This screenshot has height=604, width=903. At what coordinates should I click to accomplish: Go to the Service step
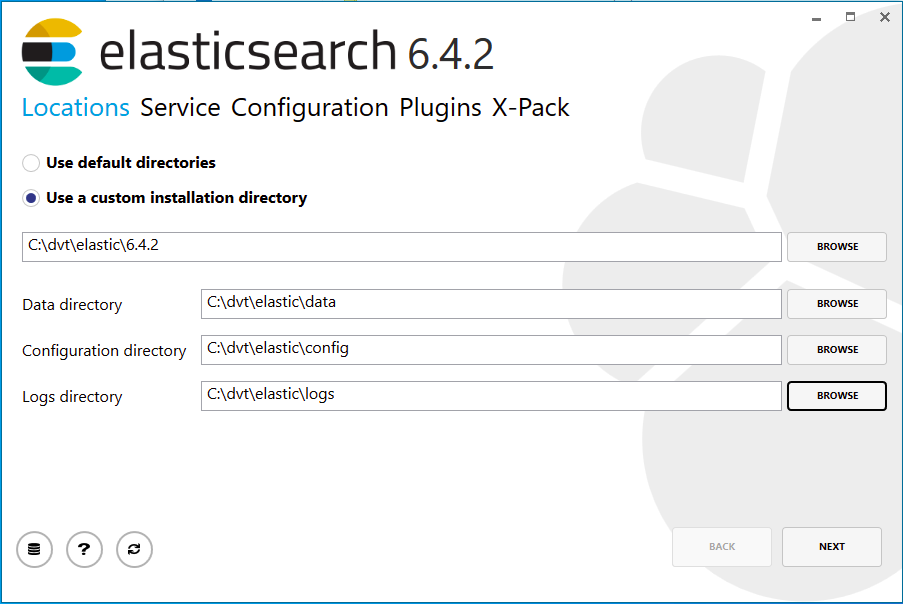180,108
